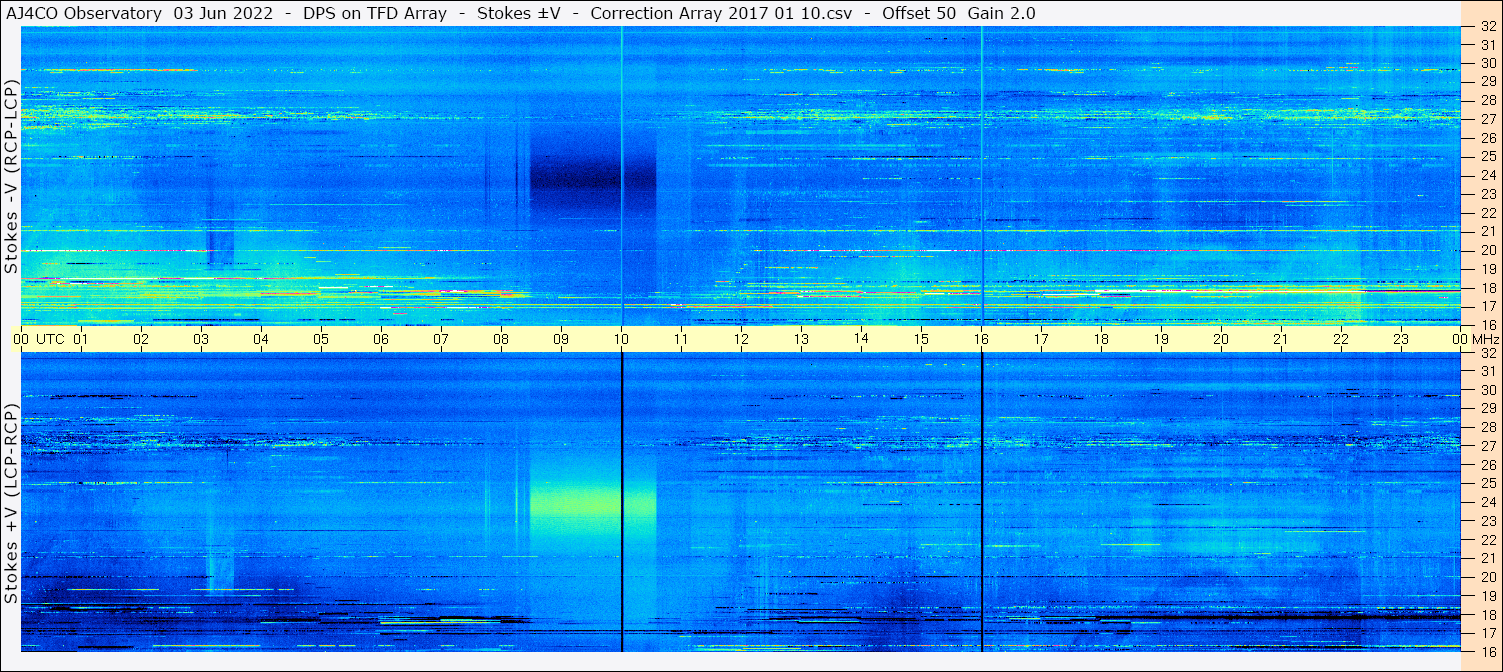Image resolution: width=1503 pixels, height=672 pixels.
Task: Click the 'Stokes -V (RCP-LCP)' axis label
Action: (x=12, y=176)
